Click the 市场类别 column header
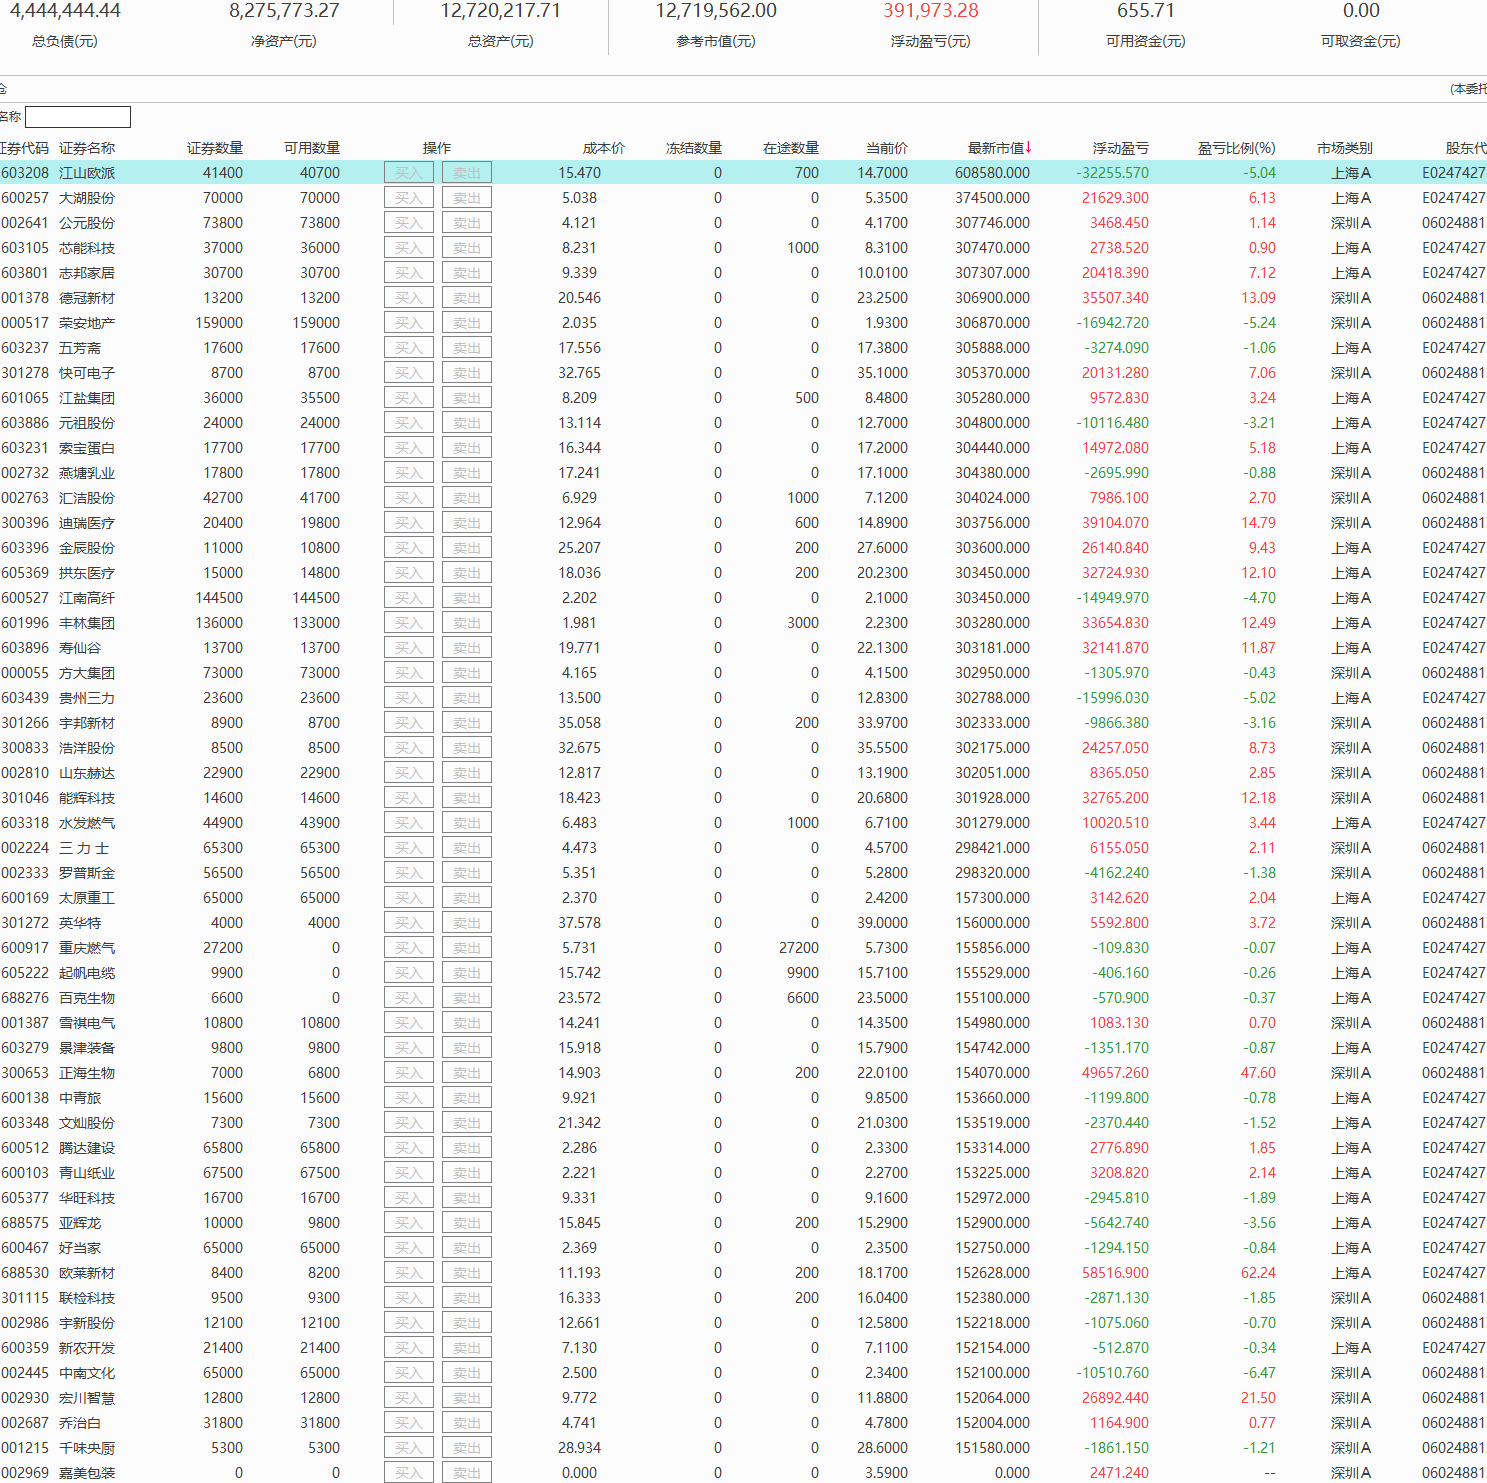The height and width of the screenshot is (1483, 1487). tap(1344, 148)
